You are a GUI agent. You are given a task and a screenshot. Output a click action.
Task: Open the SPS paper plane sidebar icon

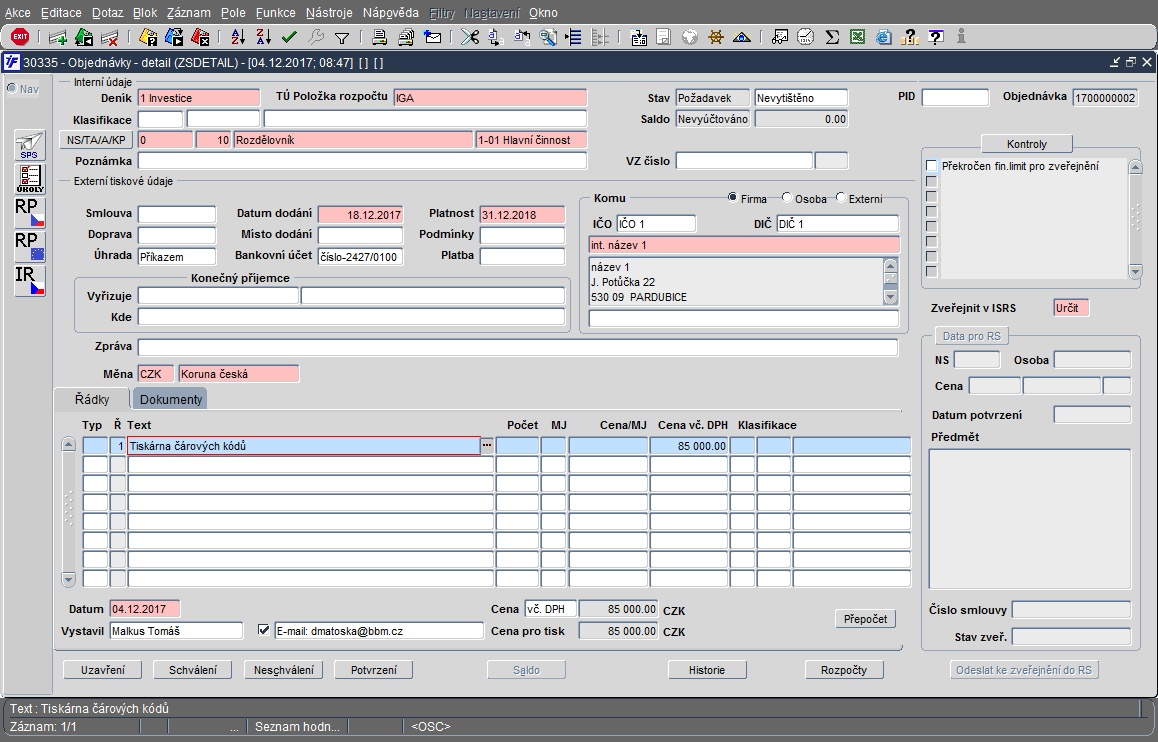(30, 146)
